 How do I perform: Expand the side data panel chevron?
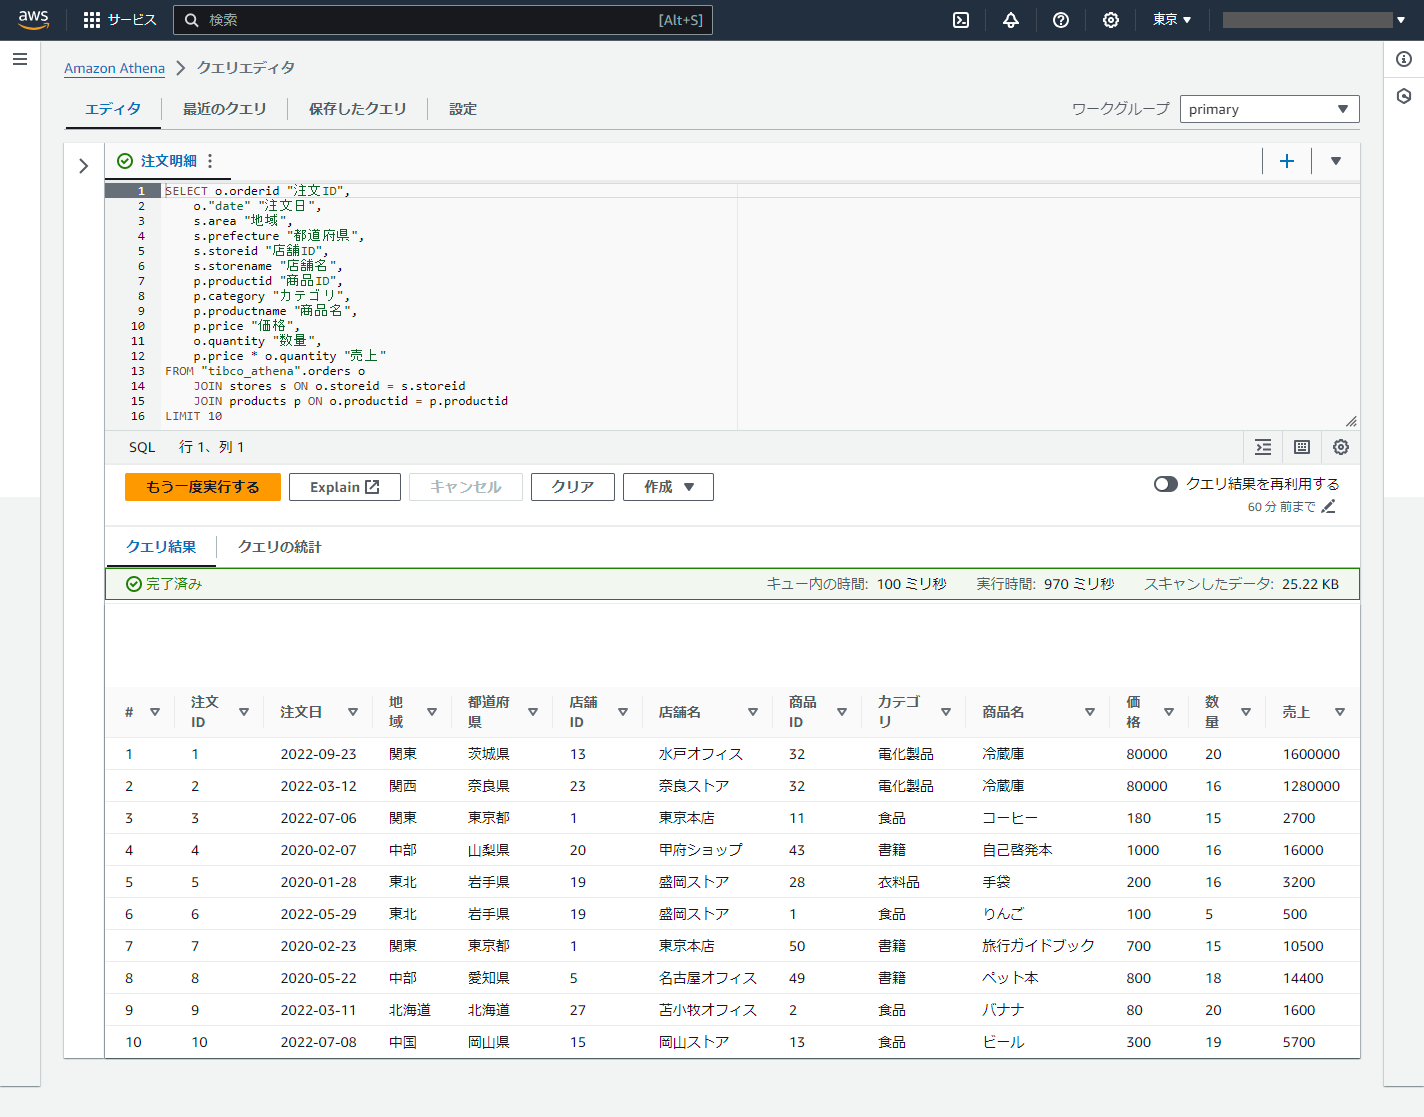pos(84,166)
